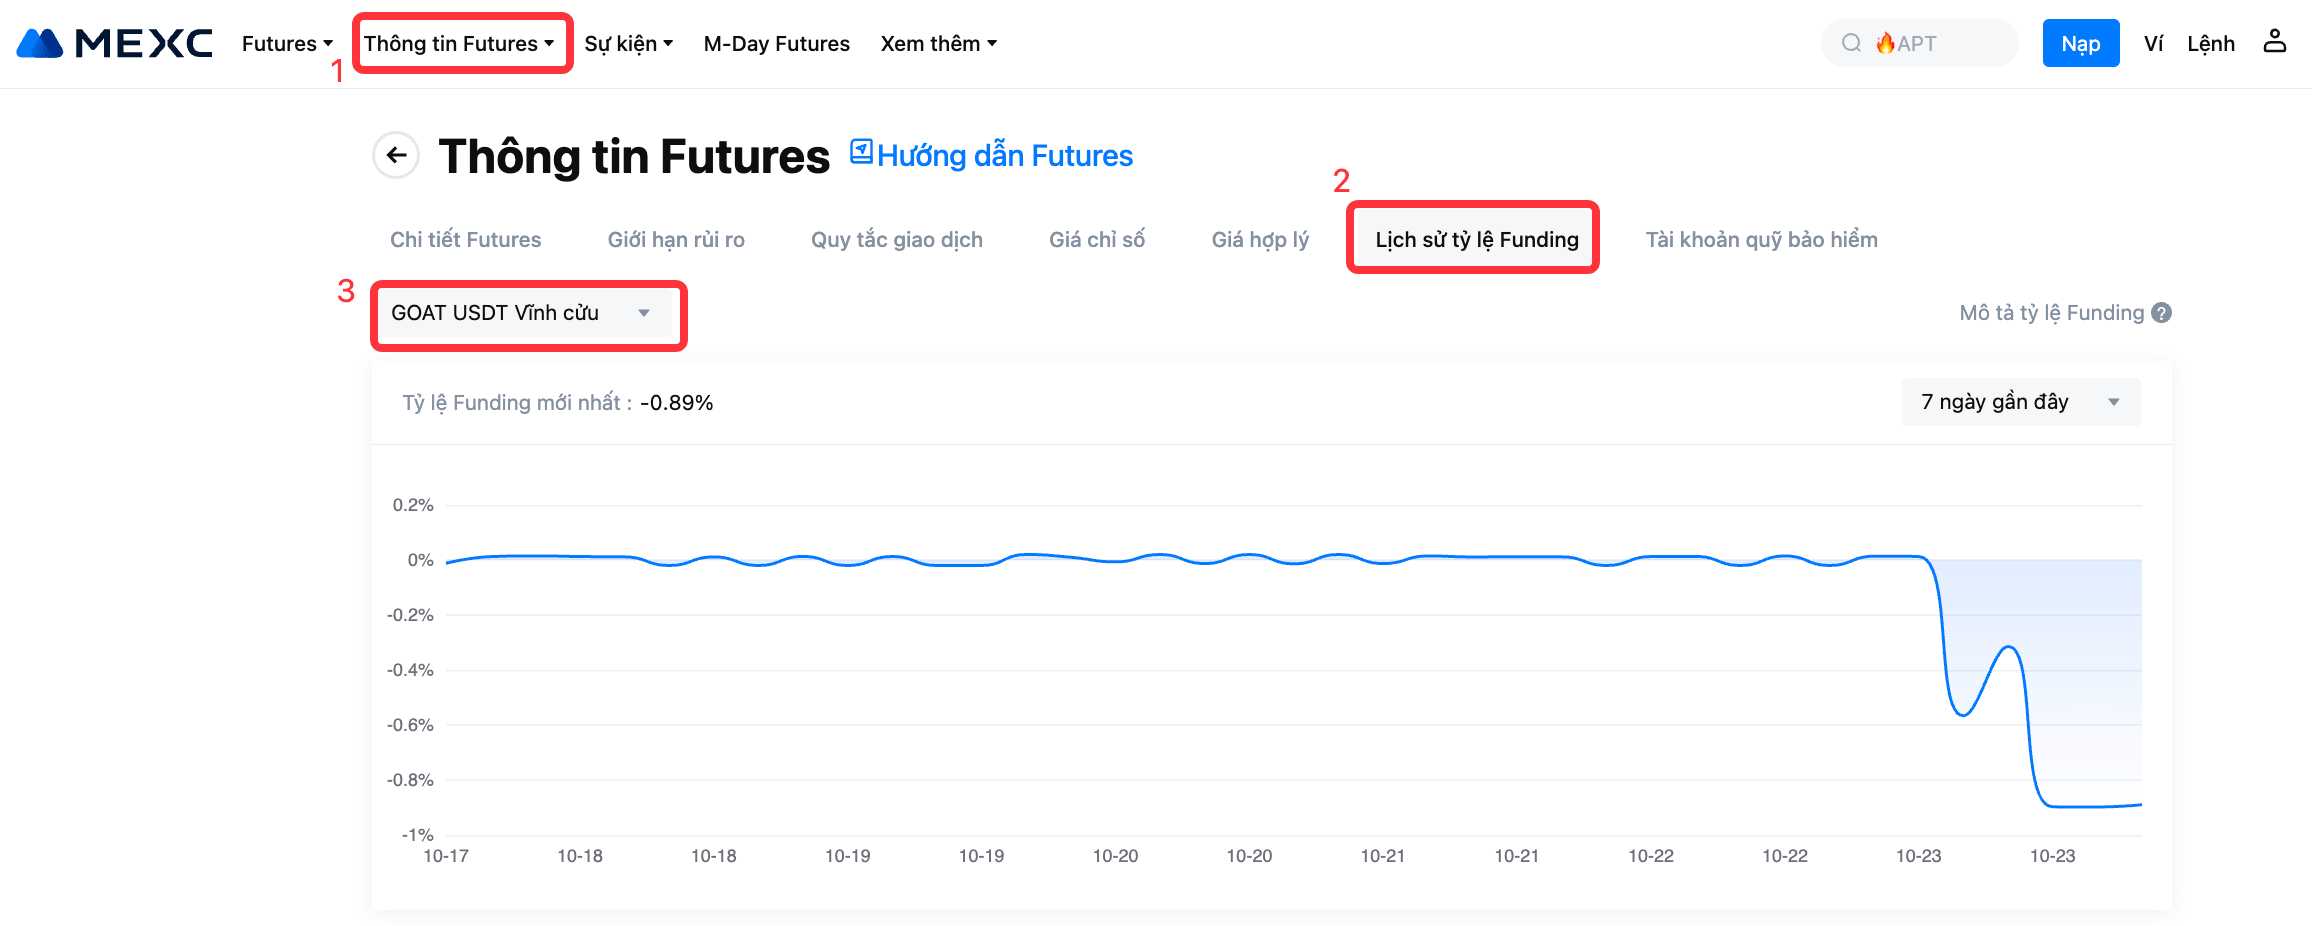The height and width of the screenshot is (926, 2312).
Task: Switch to Tài khoản quỹ bảo hiểm tab
Action: tap(1761, 240)
